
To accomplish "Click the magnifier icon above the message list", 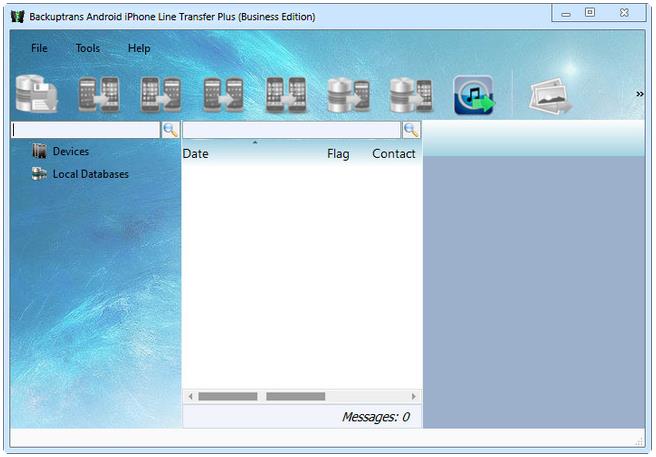I will pos(411,130).
